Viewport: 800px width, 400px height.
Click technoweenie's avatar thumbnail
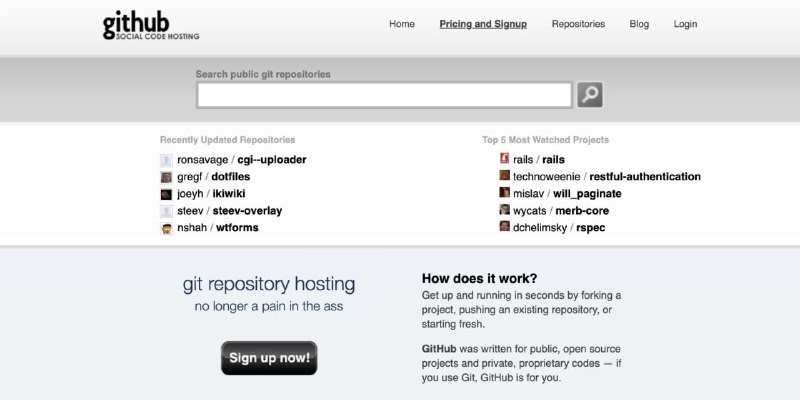coord(505,176)
